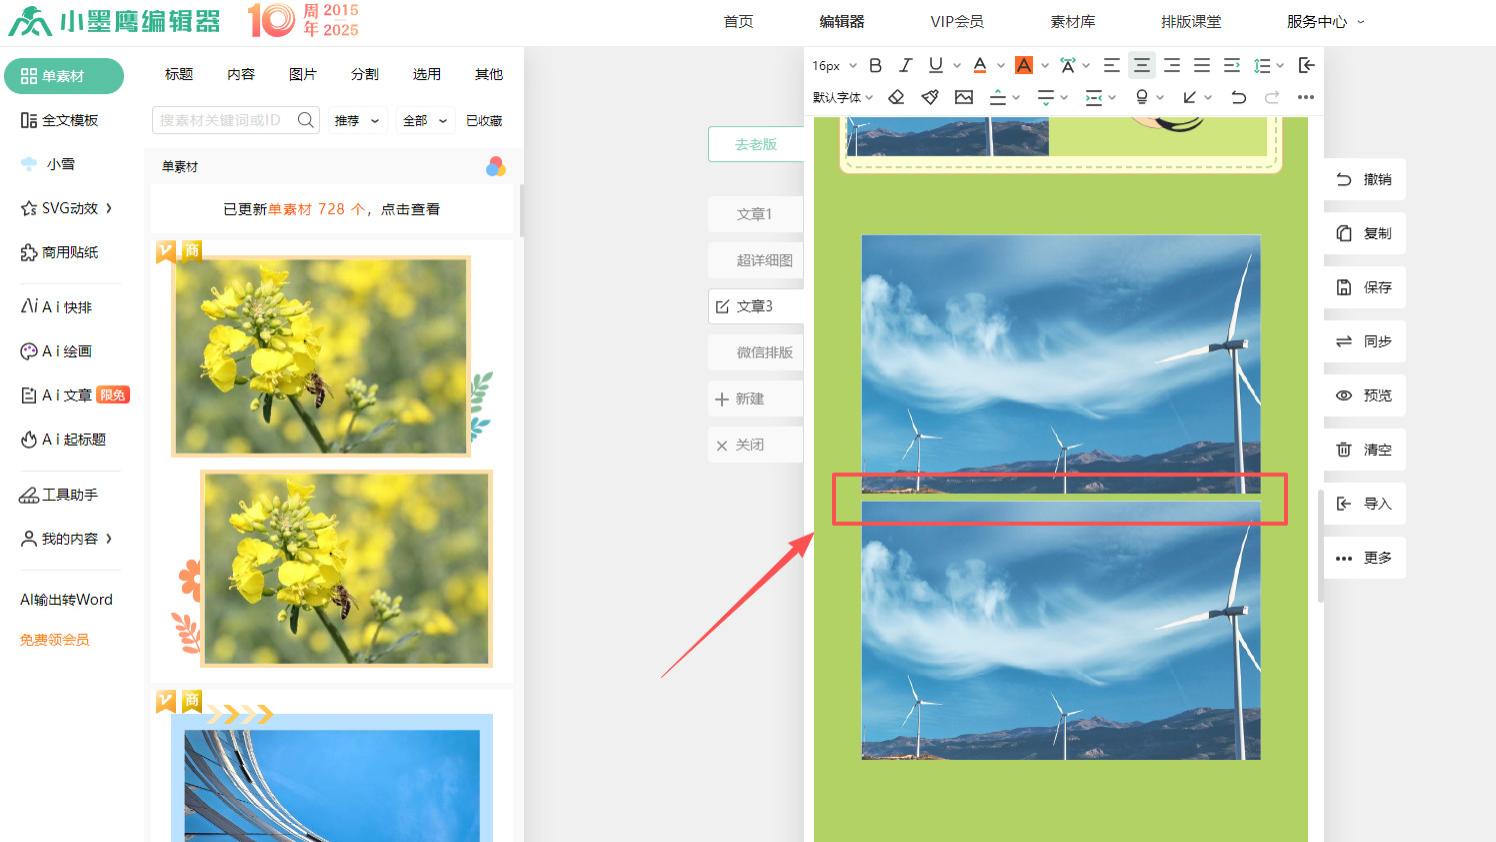Open the 免费领会员 link

click(53, 639)
